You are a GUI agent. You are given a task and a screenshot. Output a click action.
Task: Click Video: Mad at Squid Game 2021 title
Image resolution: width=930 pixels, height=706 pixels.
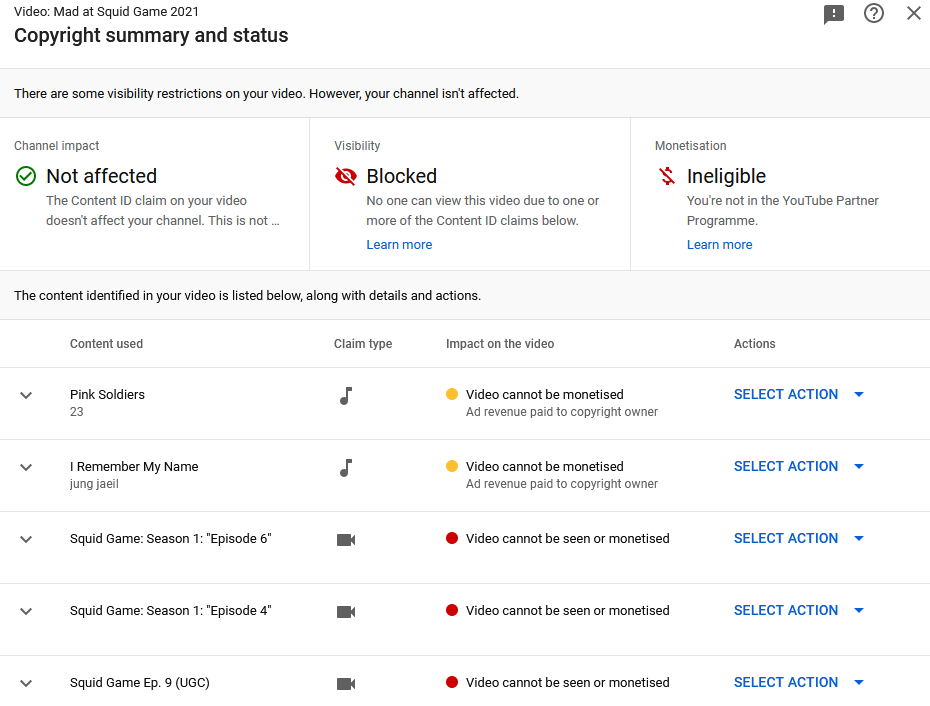click(x=107, y=12)
